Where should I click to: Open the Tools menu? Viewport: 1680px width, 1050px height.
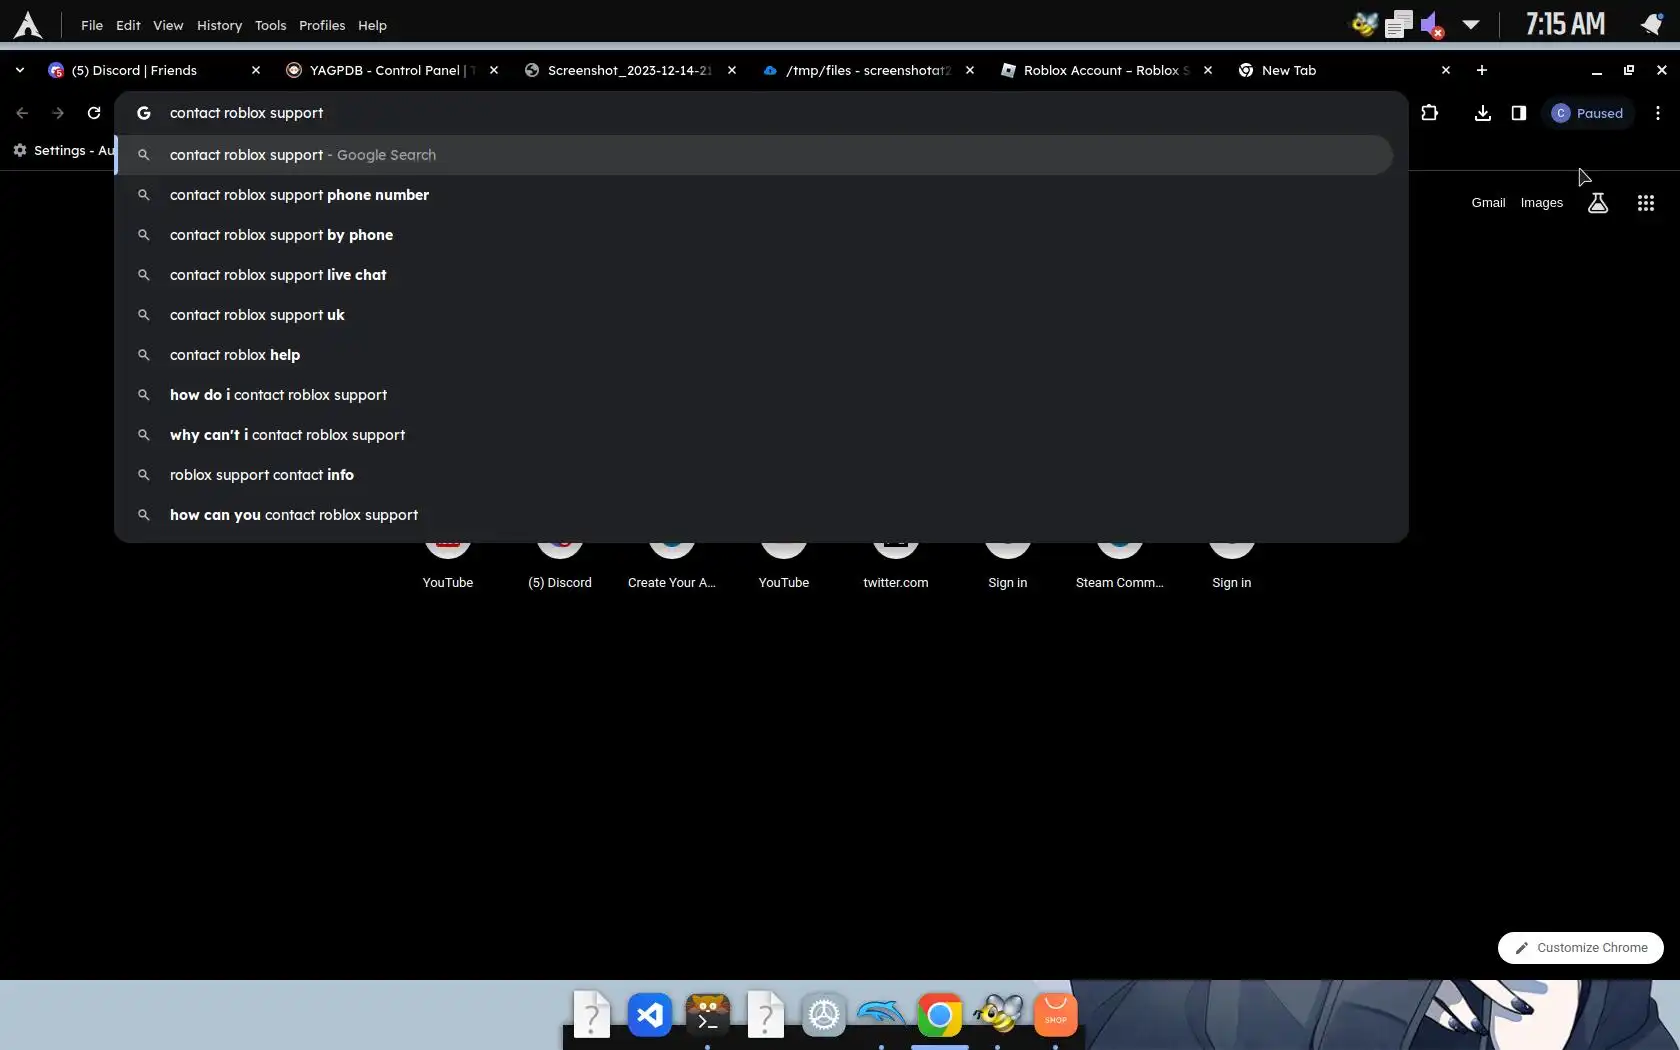[x=270, y=25]
